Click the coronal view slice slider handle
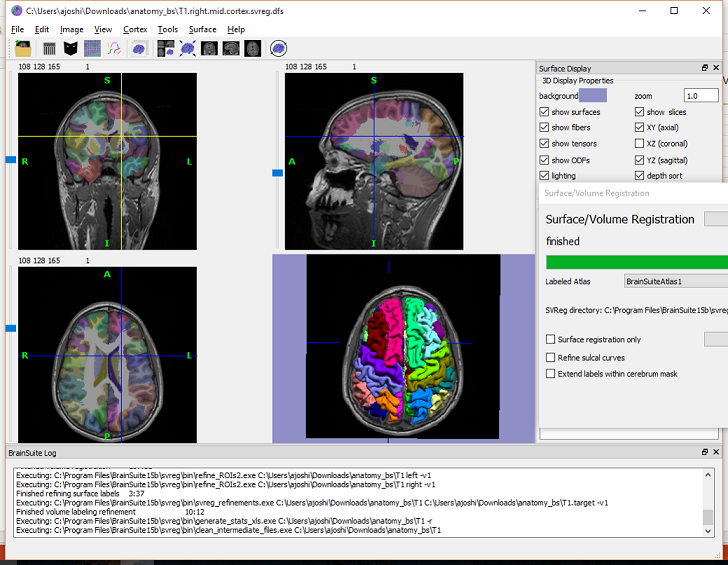This screenshot has width=728, height=565. (x=11, y=160)
